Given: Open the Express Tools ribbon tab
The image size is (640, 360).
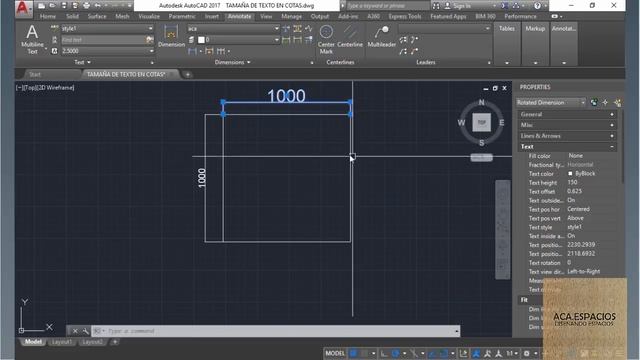Looking at the screenshot, I should 404,16.
